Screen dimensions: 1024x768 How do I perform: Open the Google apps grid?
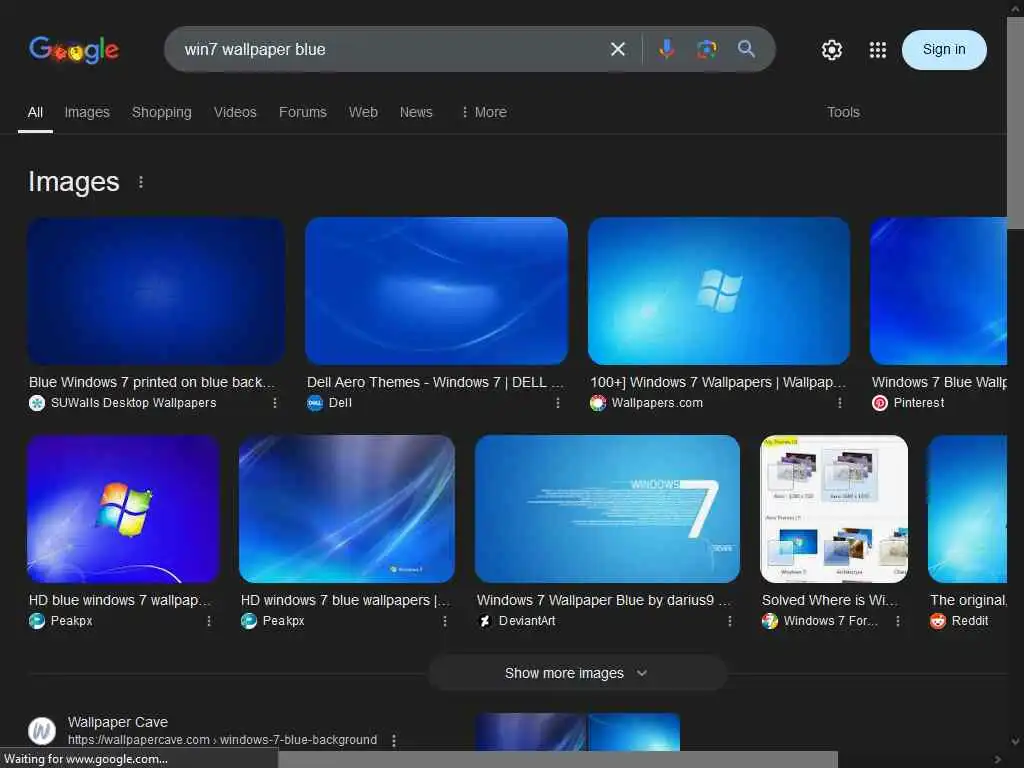click(x=877, y=50)
